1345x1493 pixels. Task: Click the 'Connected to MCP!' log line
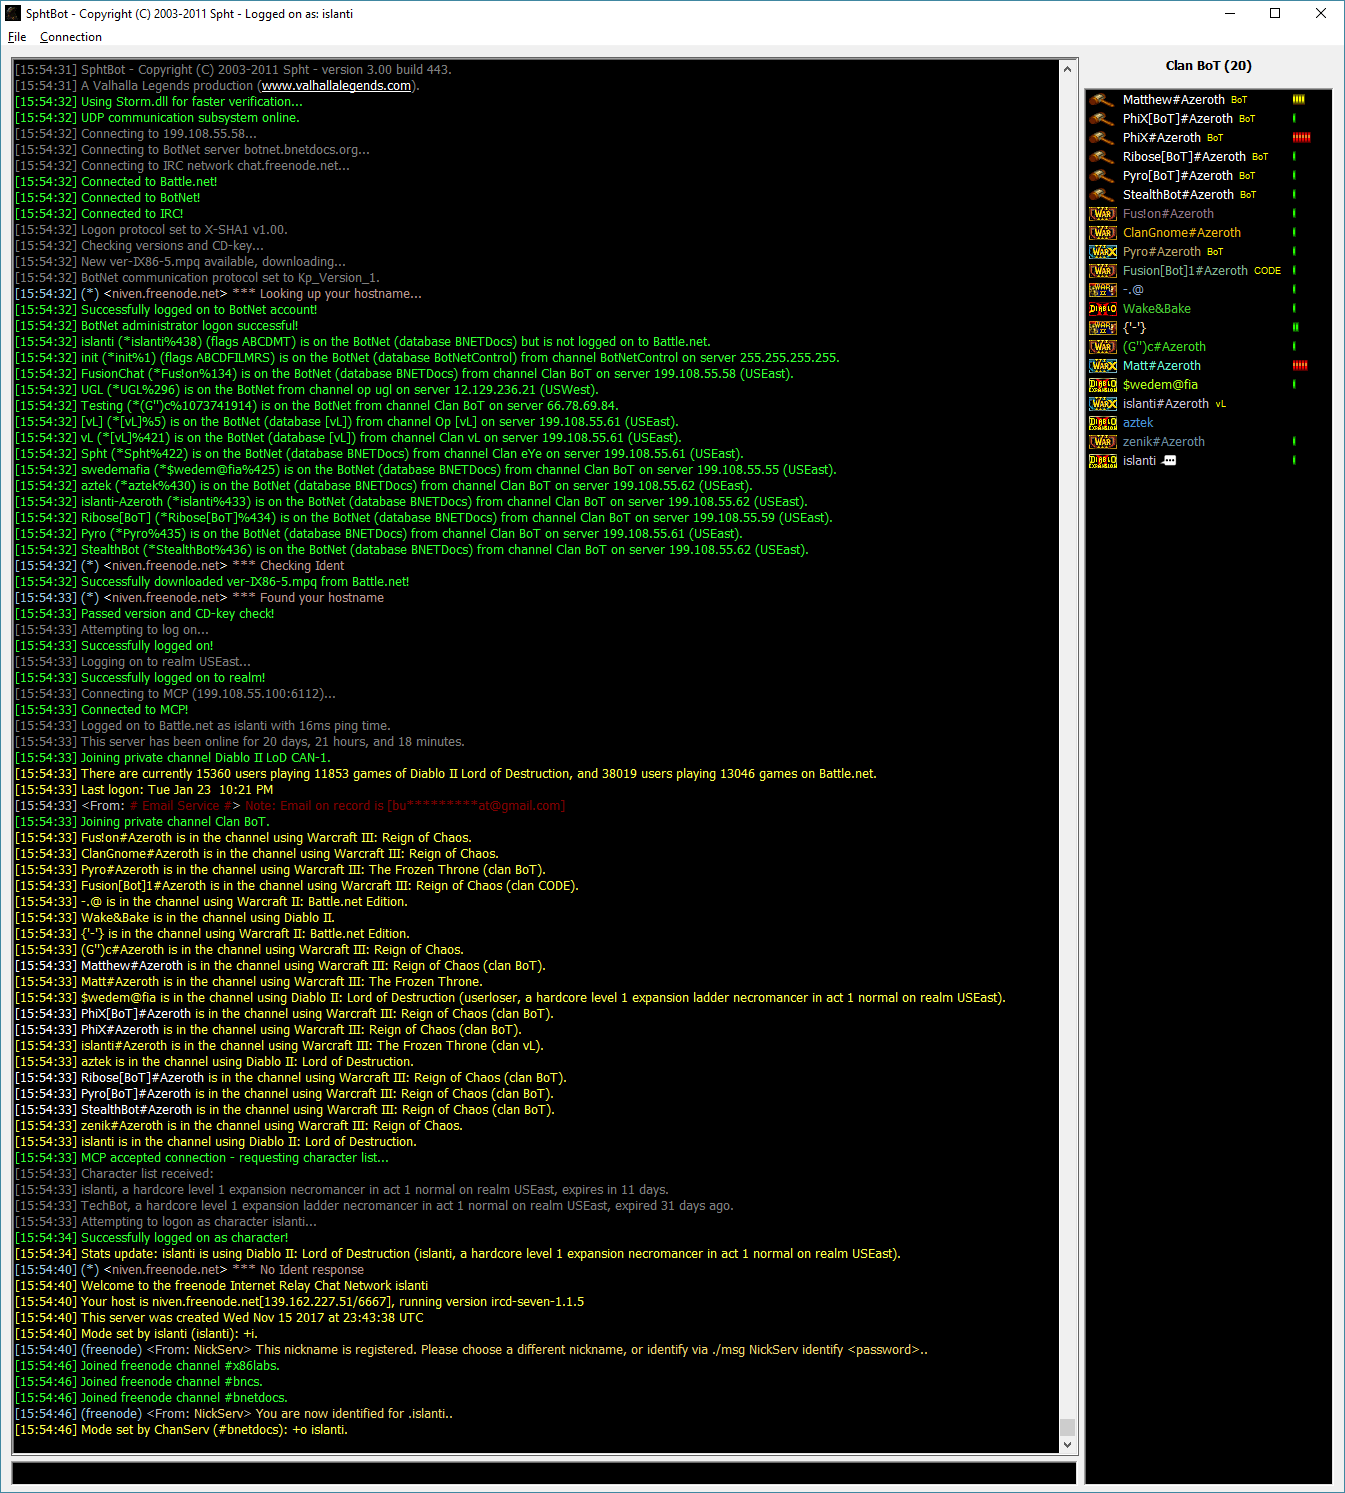102,710
